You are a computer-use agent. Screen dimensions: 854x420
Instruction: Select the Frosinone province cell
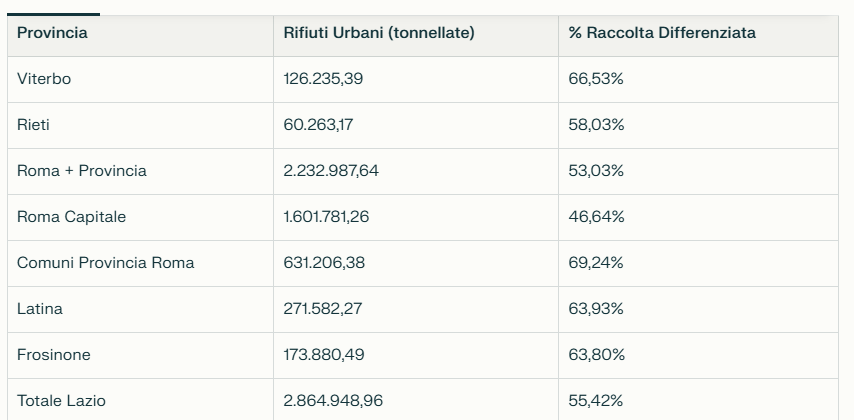point(54,355)
